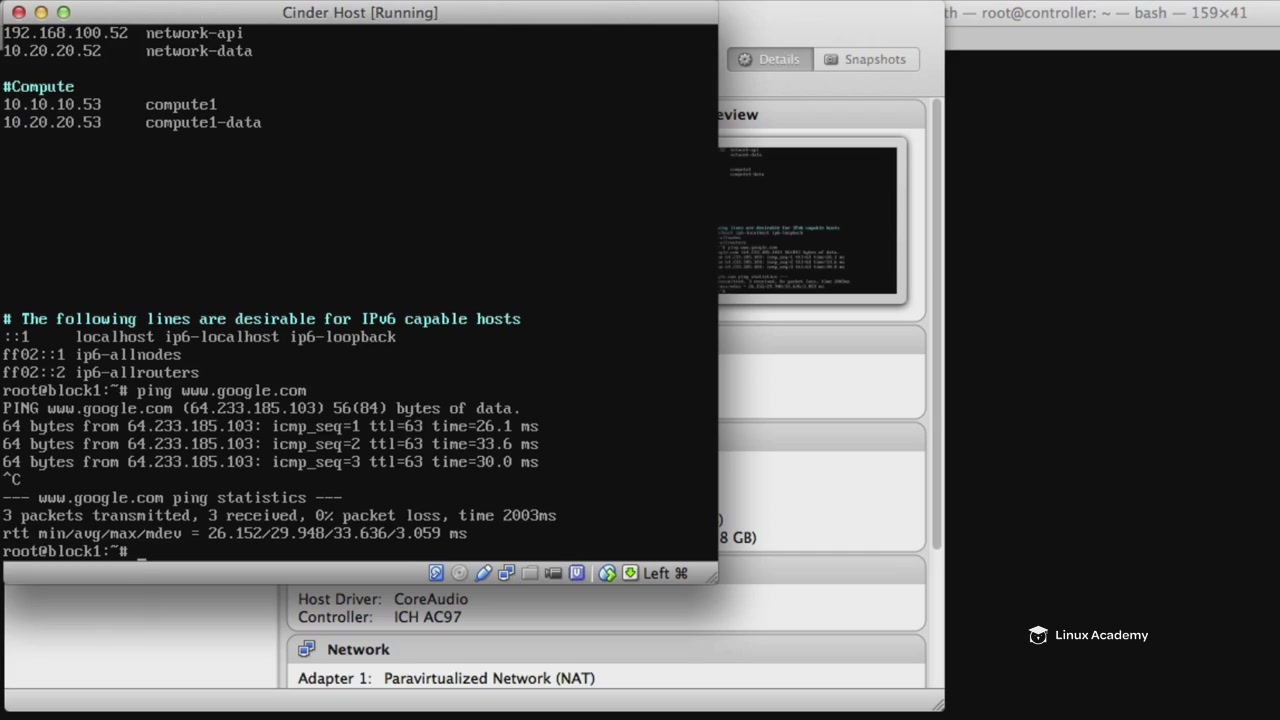Click the '10.10.10.53 compute1' hosts line
Screen dimensions: 1280x720
[109, 105]
